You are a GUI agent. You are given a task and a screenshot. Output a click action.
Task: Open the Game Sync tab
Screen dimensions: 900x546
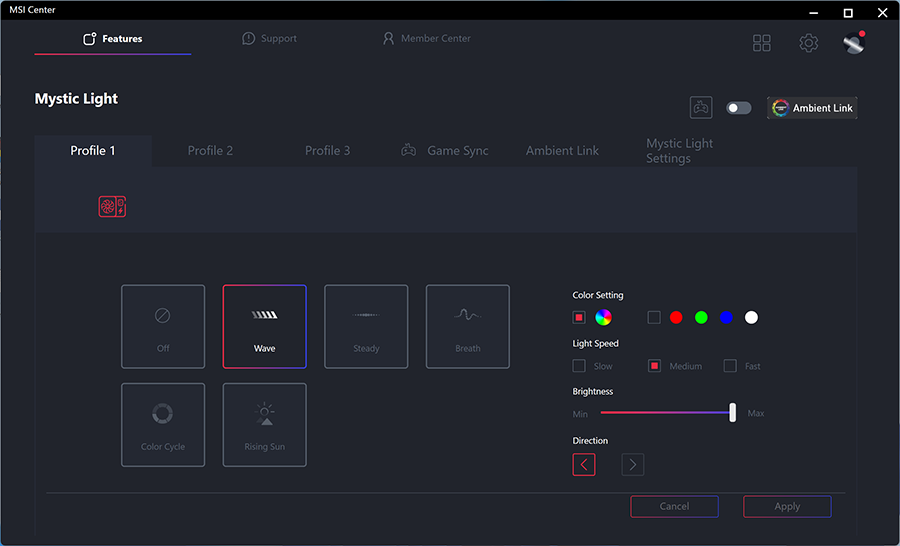tap(445, 151)
